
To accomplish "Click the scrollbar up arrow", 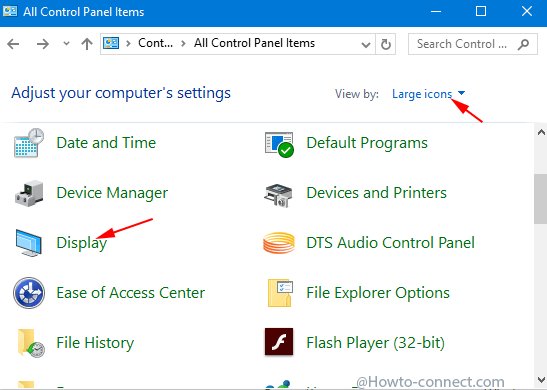I will 541,132.
